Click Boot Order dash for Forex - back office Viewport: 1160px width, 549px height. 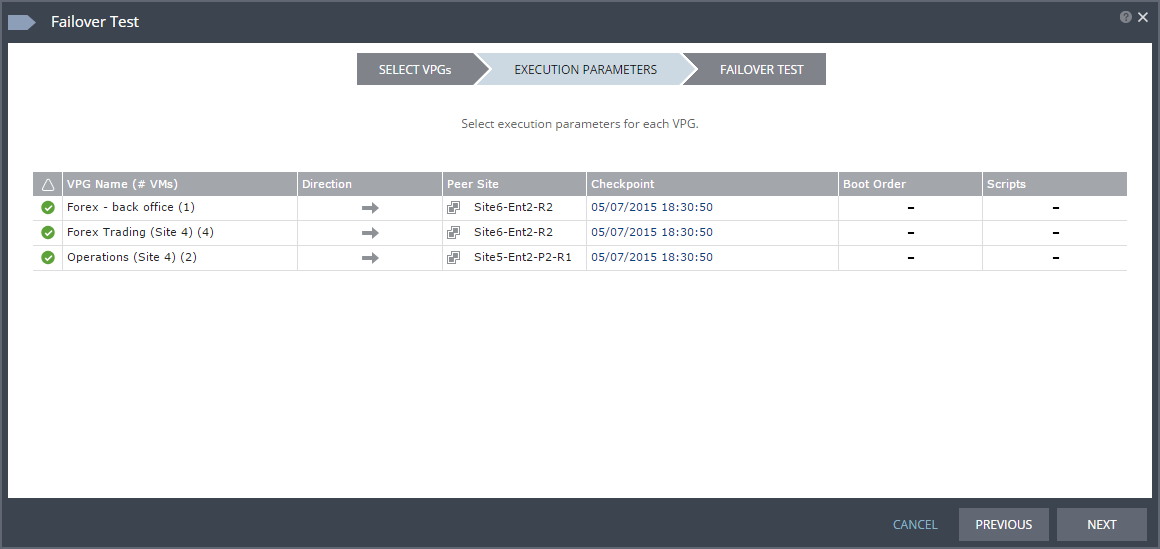click(x=911, y=208)
